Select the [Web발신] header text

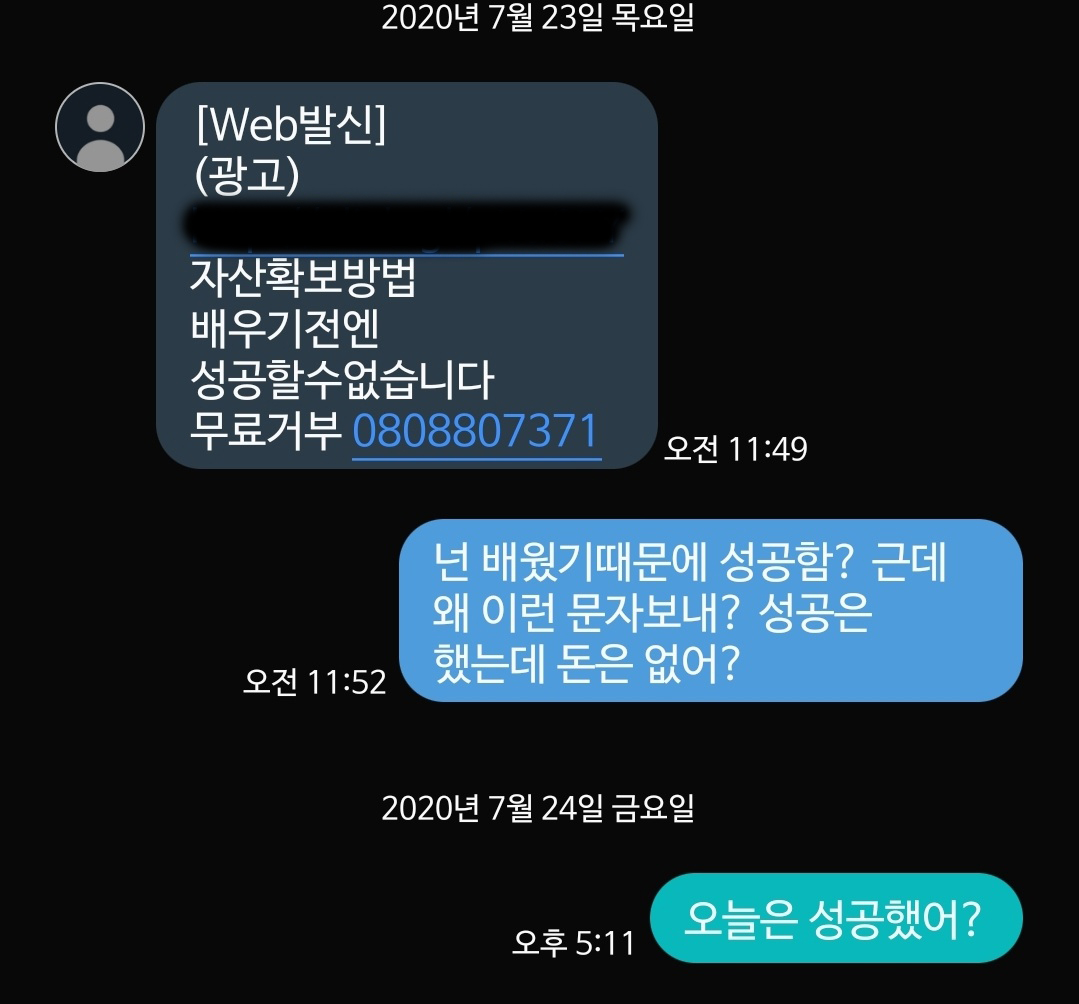tap(291, 125)
